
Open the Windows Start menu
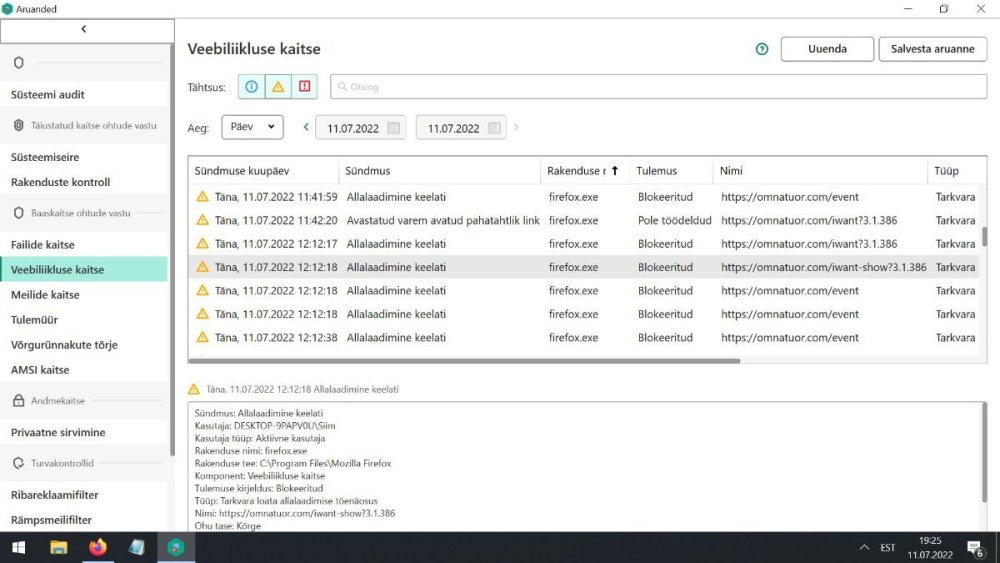click(x=18, y=548)
